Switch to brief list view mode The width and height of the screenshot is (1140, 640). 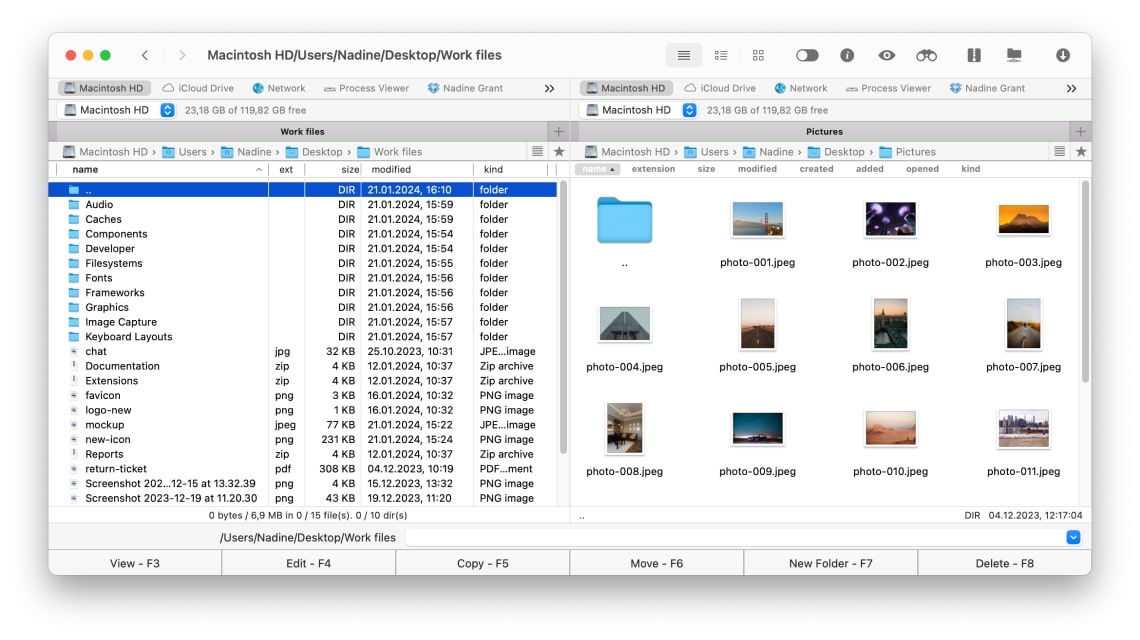[x=722, y=55]
